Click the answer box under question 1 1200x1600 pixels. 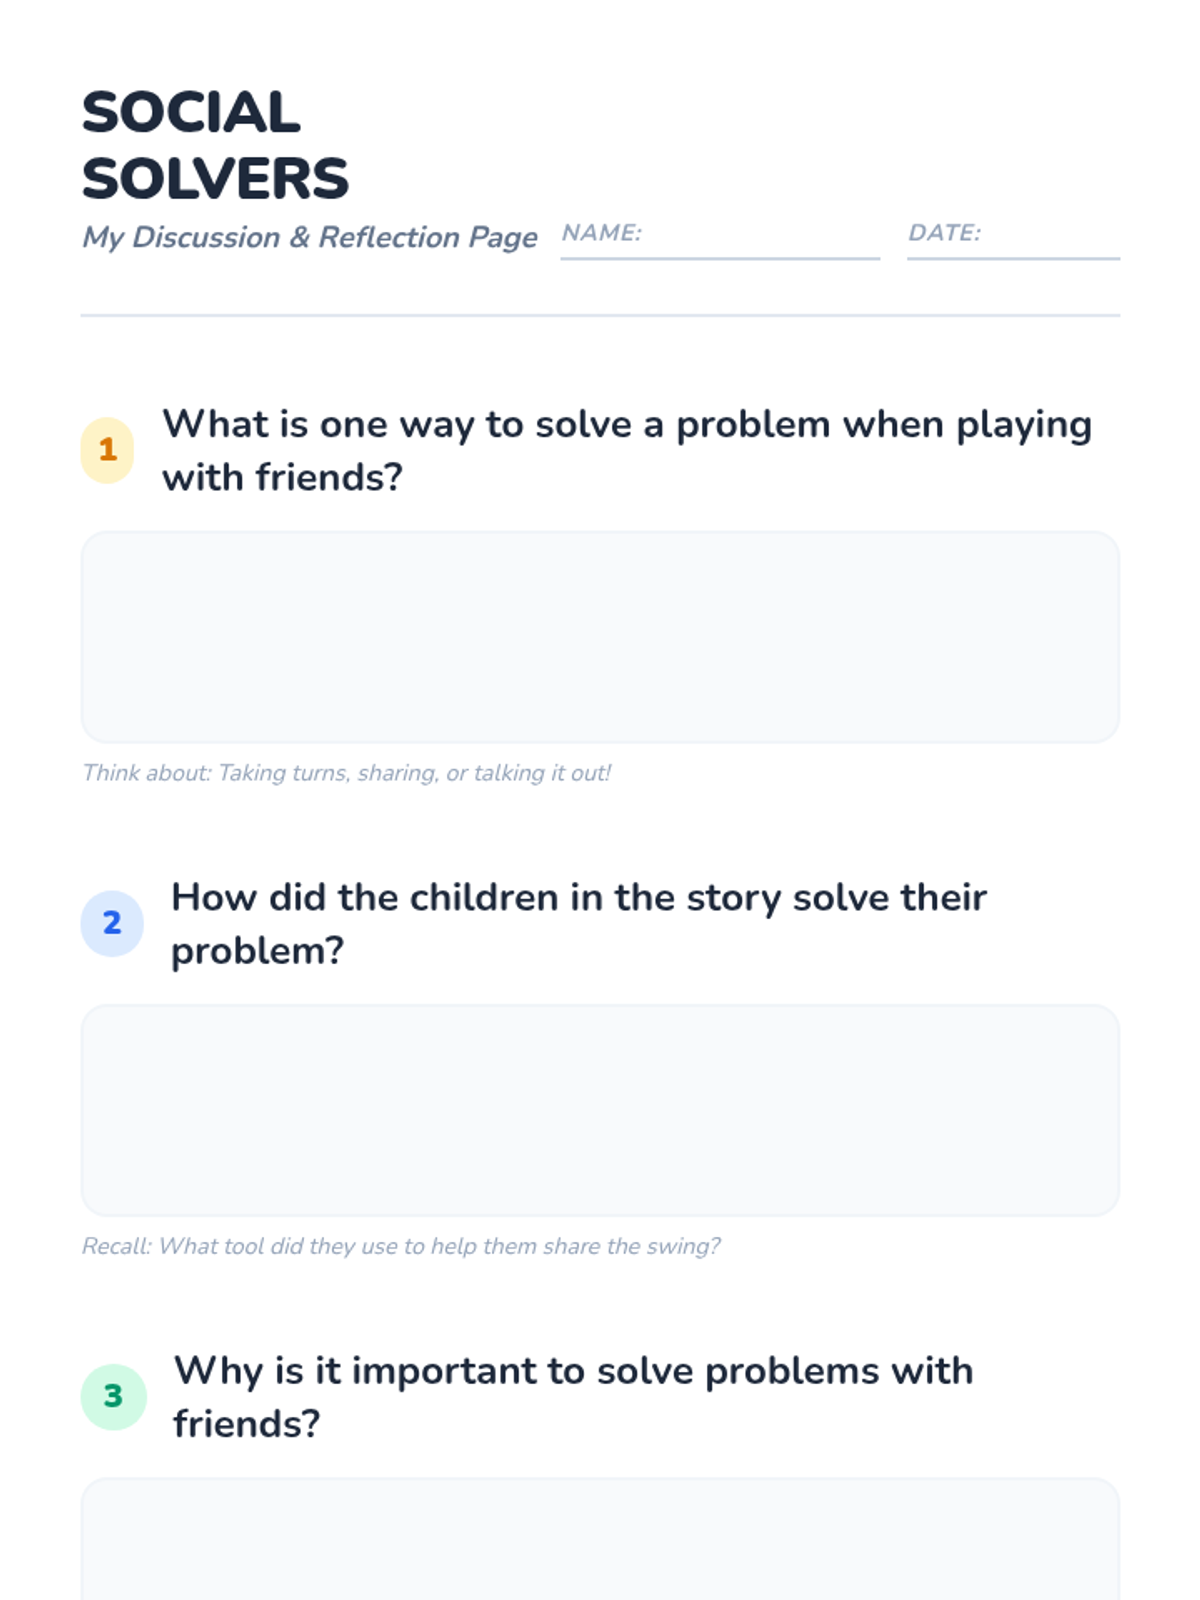pyautogui.click(x=600, y=637)
